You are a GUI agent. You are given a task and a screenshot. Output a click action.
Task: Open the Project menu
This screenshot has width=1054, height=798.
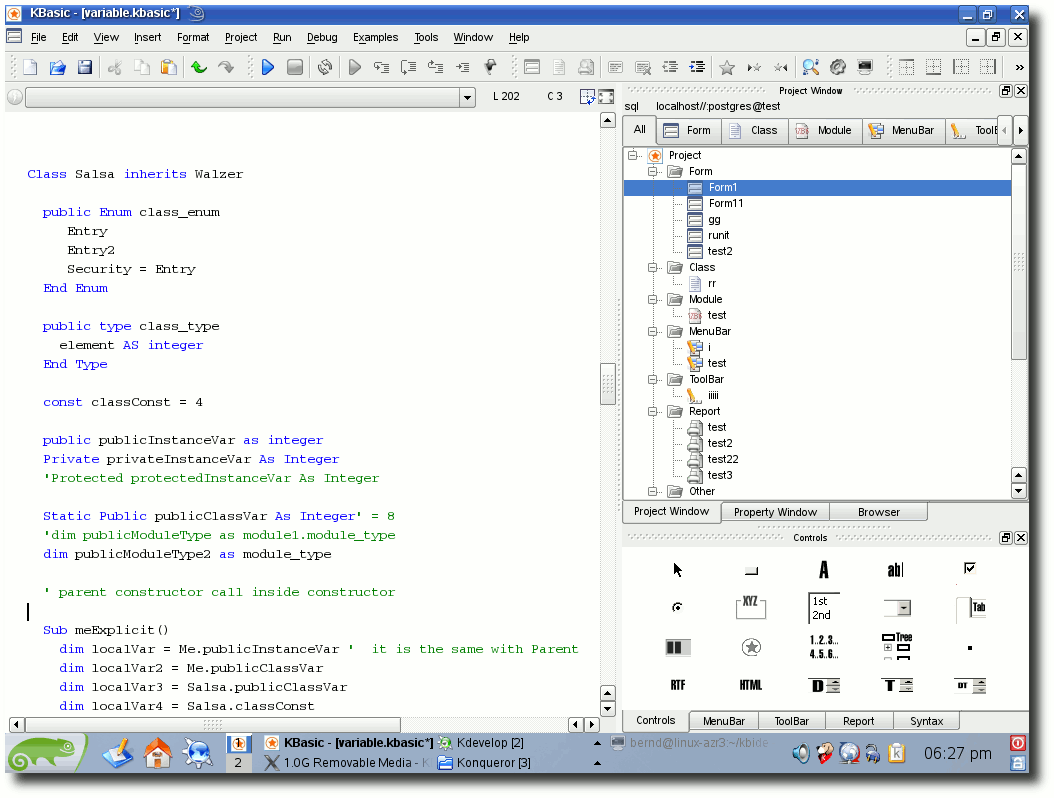coord(241,38)
